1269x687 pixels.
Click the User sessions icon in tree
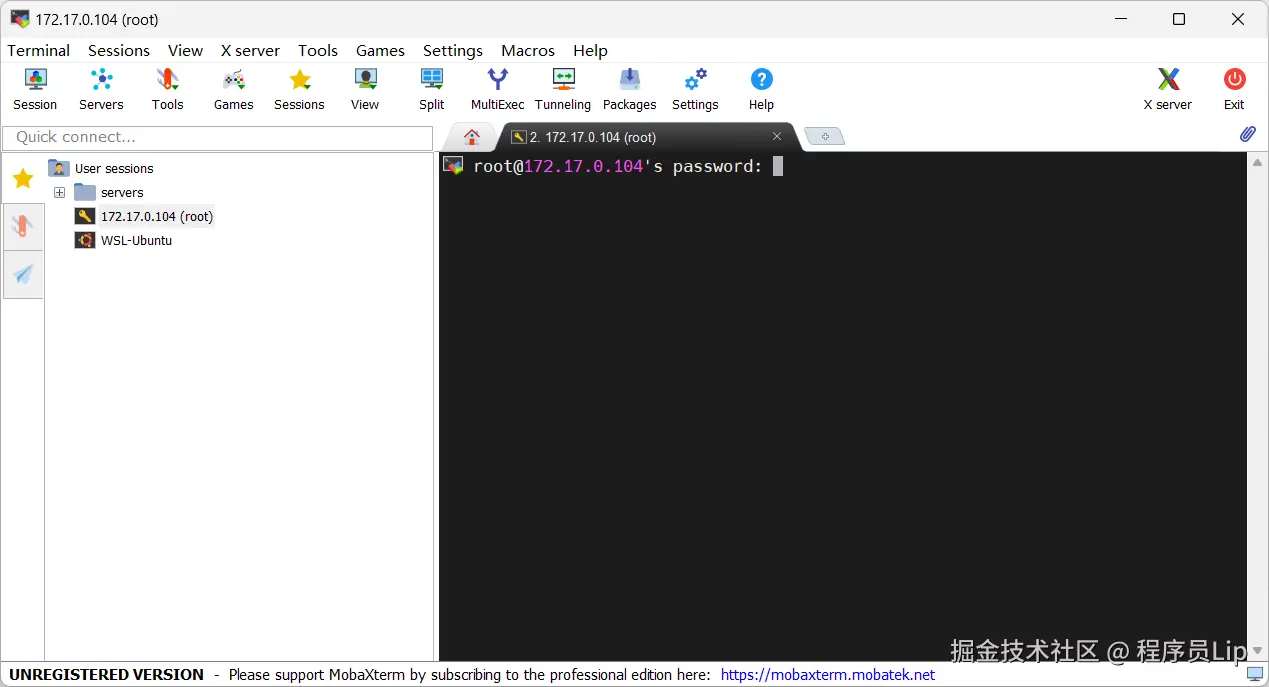point(59,168)
